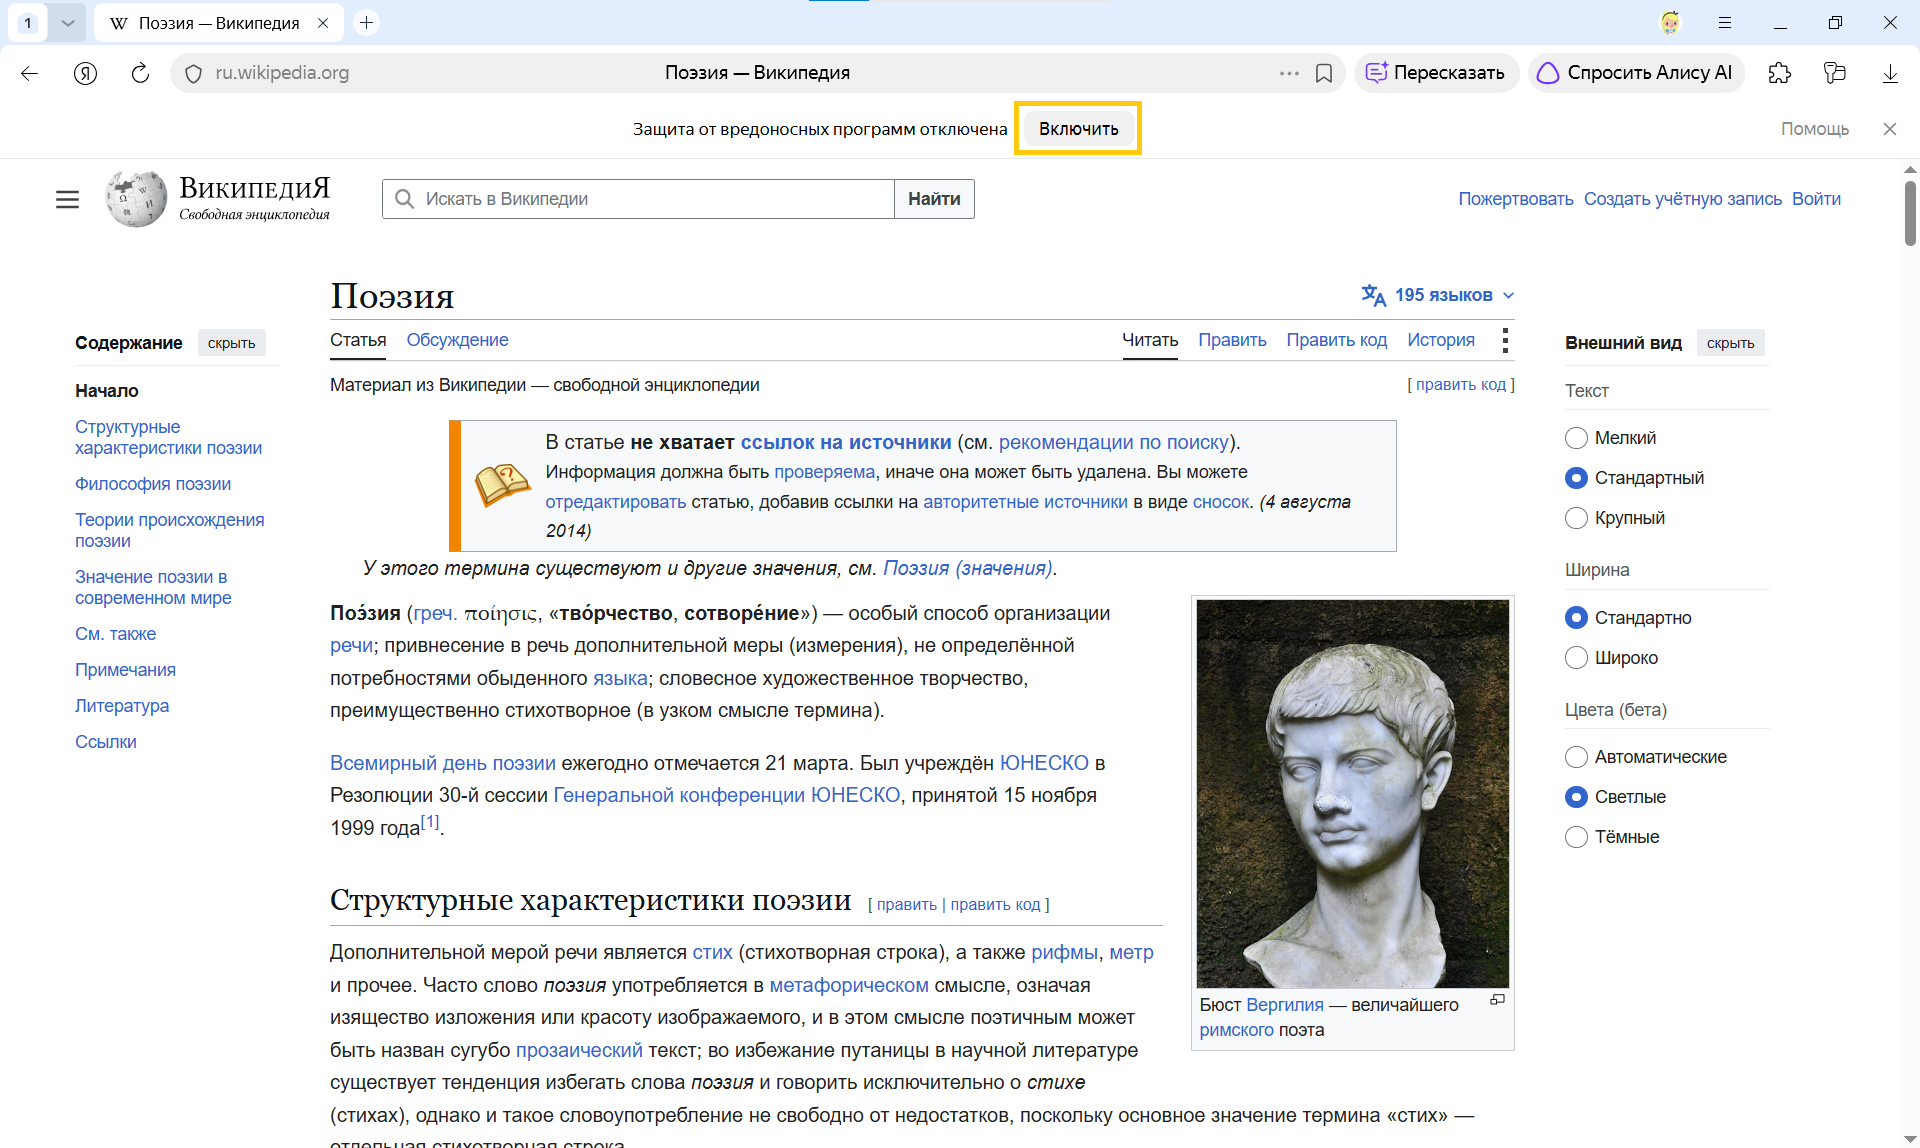
Task: Open the address bar three-dots menu
Action: pyautogui.click(x=1289, y=73)
